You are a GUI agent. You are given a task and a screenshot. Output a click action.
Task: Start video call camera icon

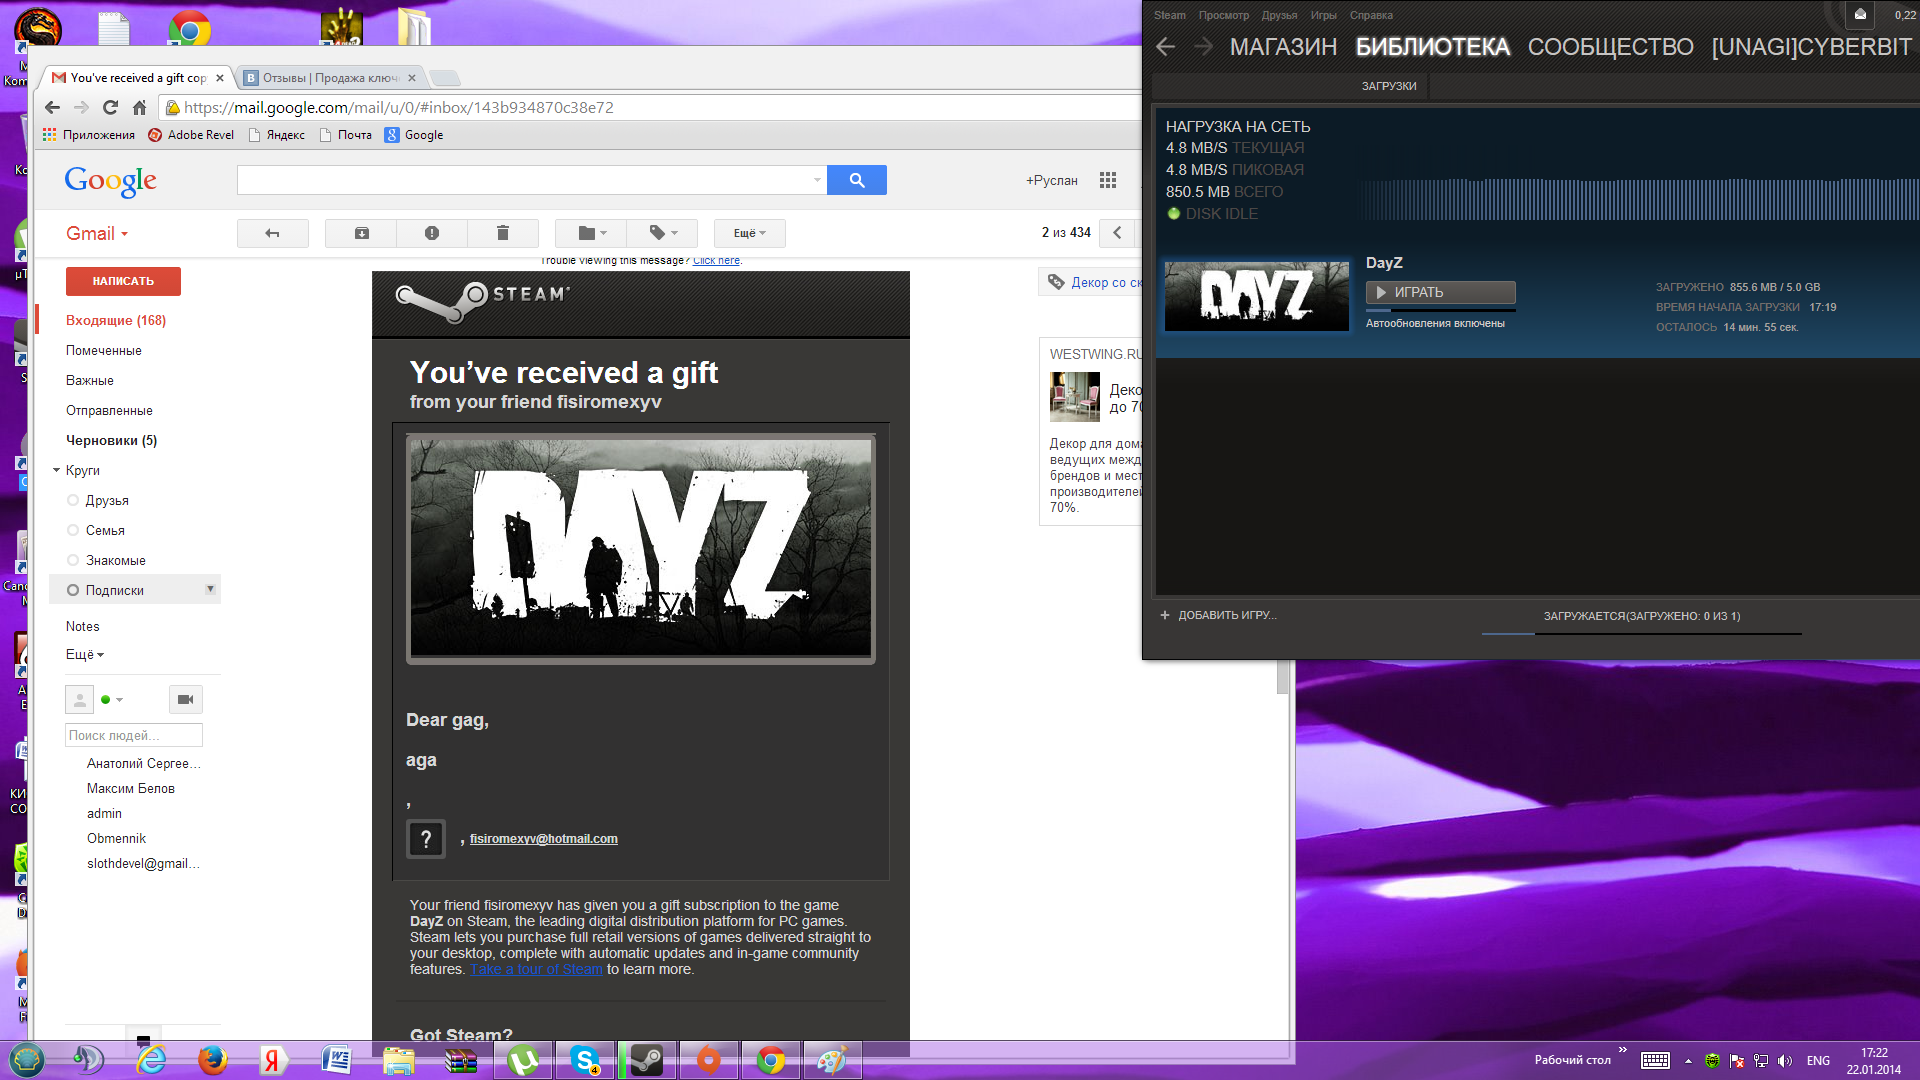pos(185,699)
